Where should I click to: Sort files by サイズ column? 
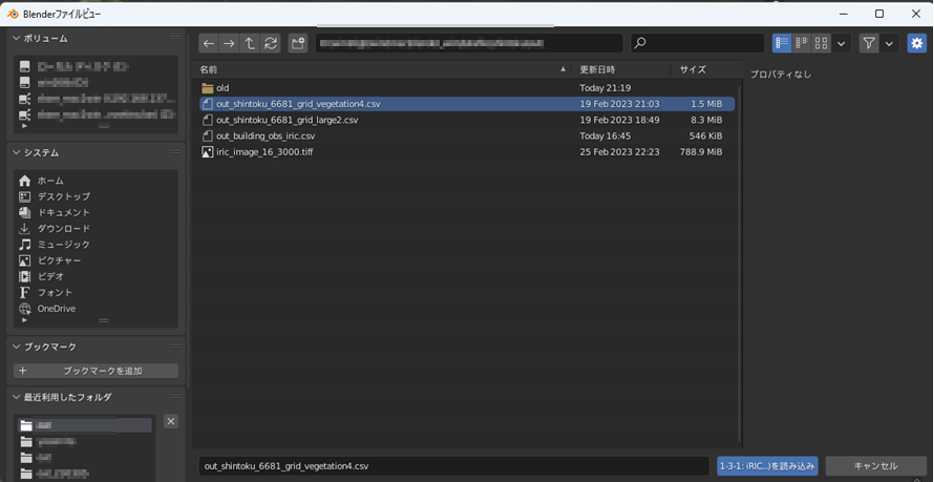coord(704,70)
